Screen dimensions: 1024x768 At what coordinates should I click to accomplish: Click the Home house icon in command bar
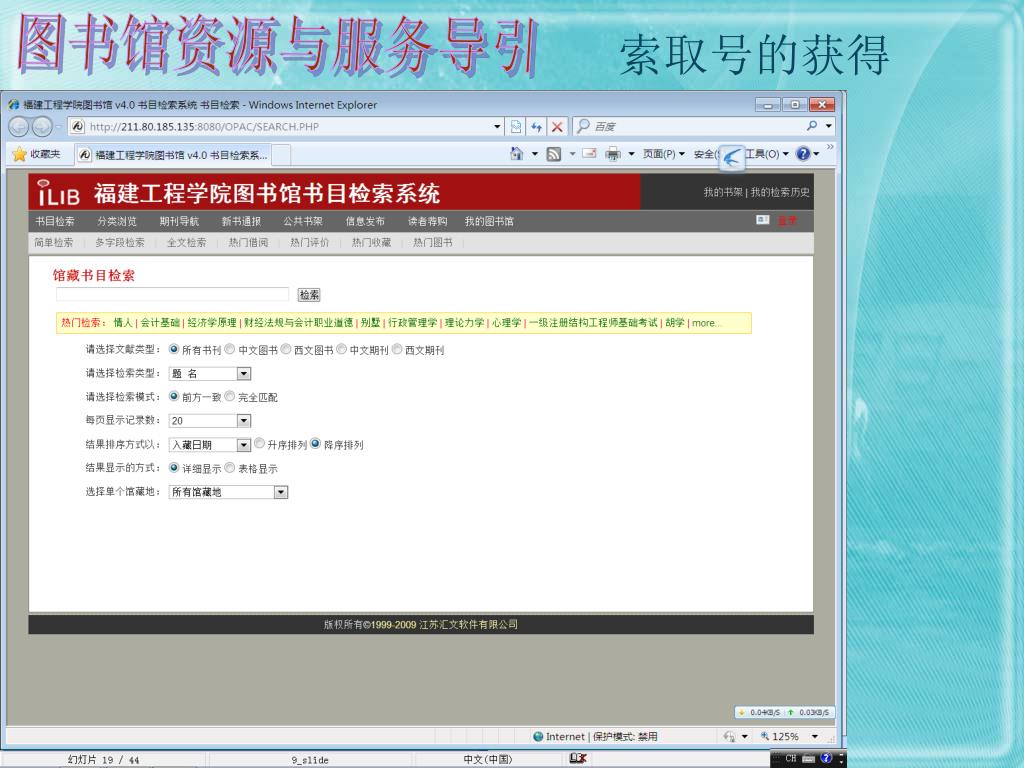[517, 153]
